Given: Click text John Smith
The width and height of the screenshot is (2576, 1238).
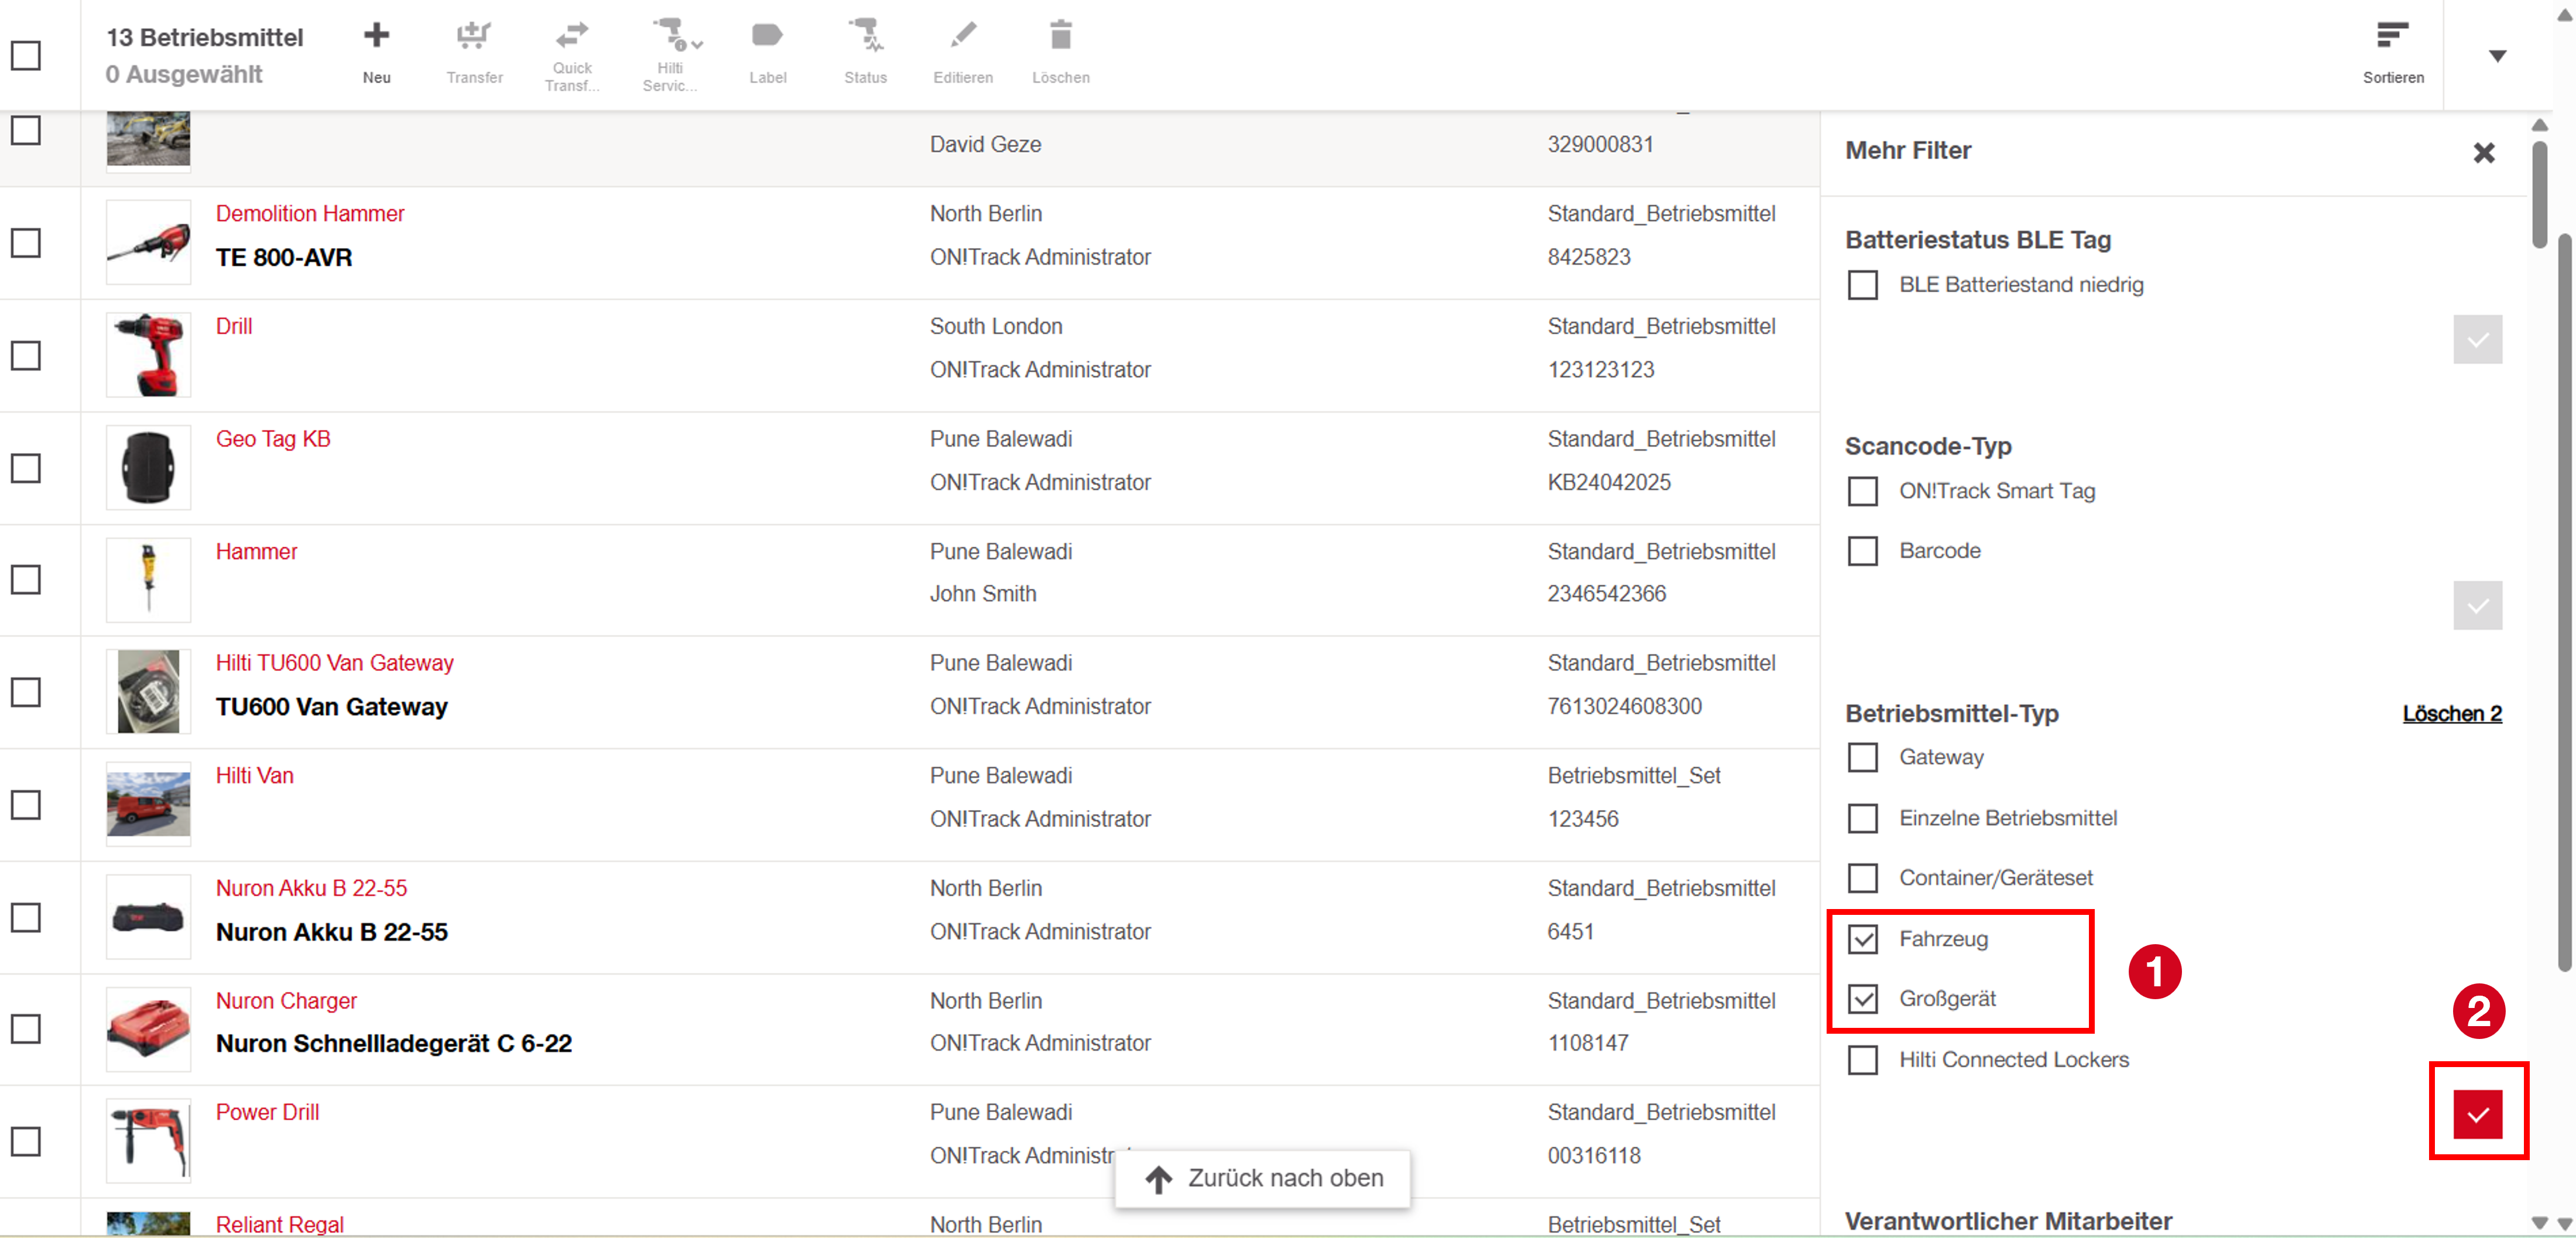Looking at the screenshot, I should [983, 594].
